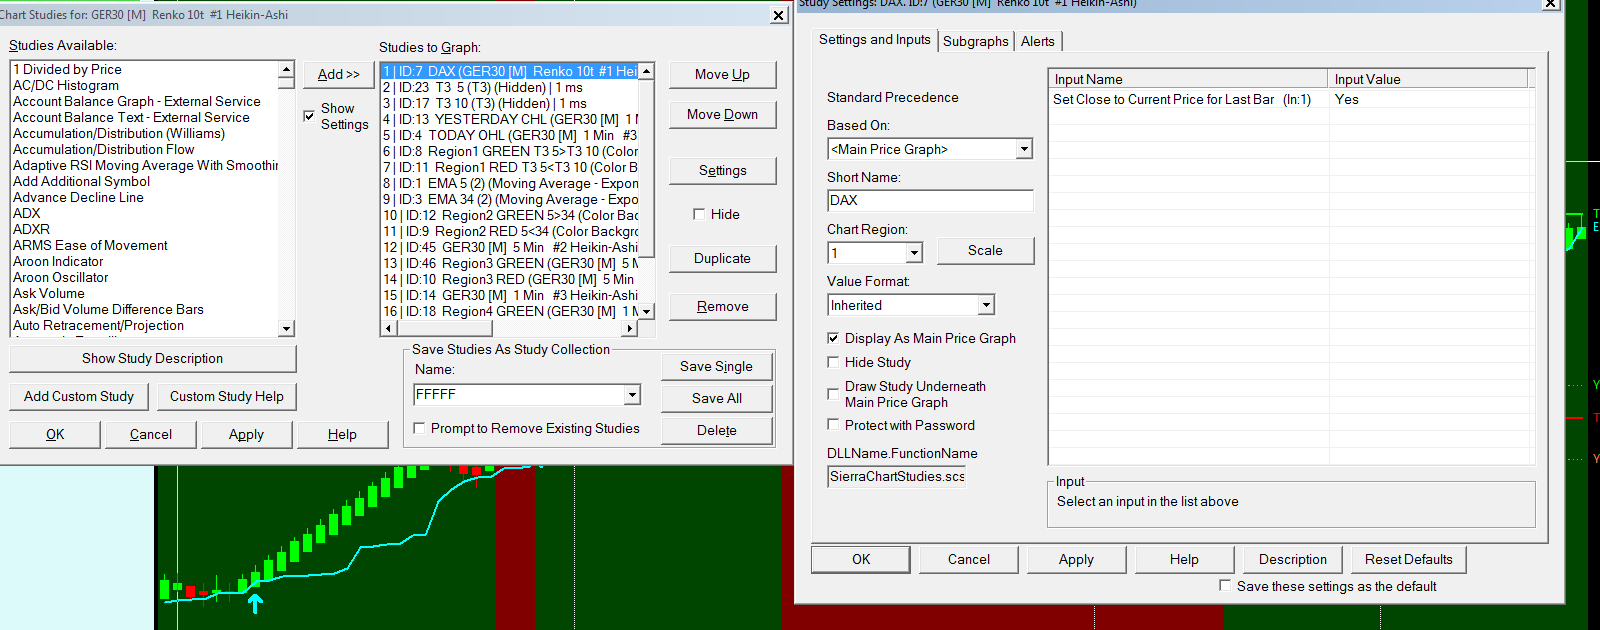1600x630 pixels.
Task: Click the Save Single button
Action: (x=716, y=366)
